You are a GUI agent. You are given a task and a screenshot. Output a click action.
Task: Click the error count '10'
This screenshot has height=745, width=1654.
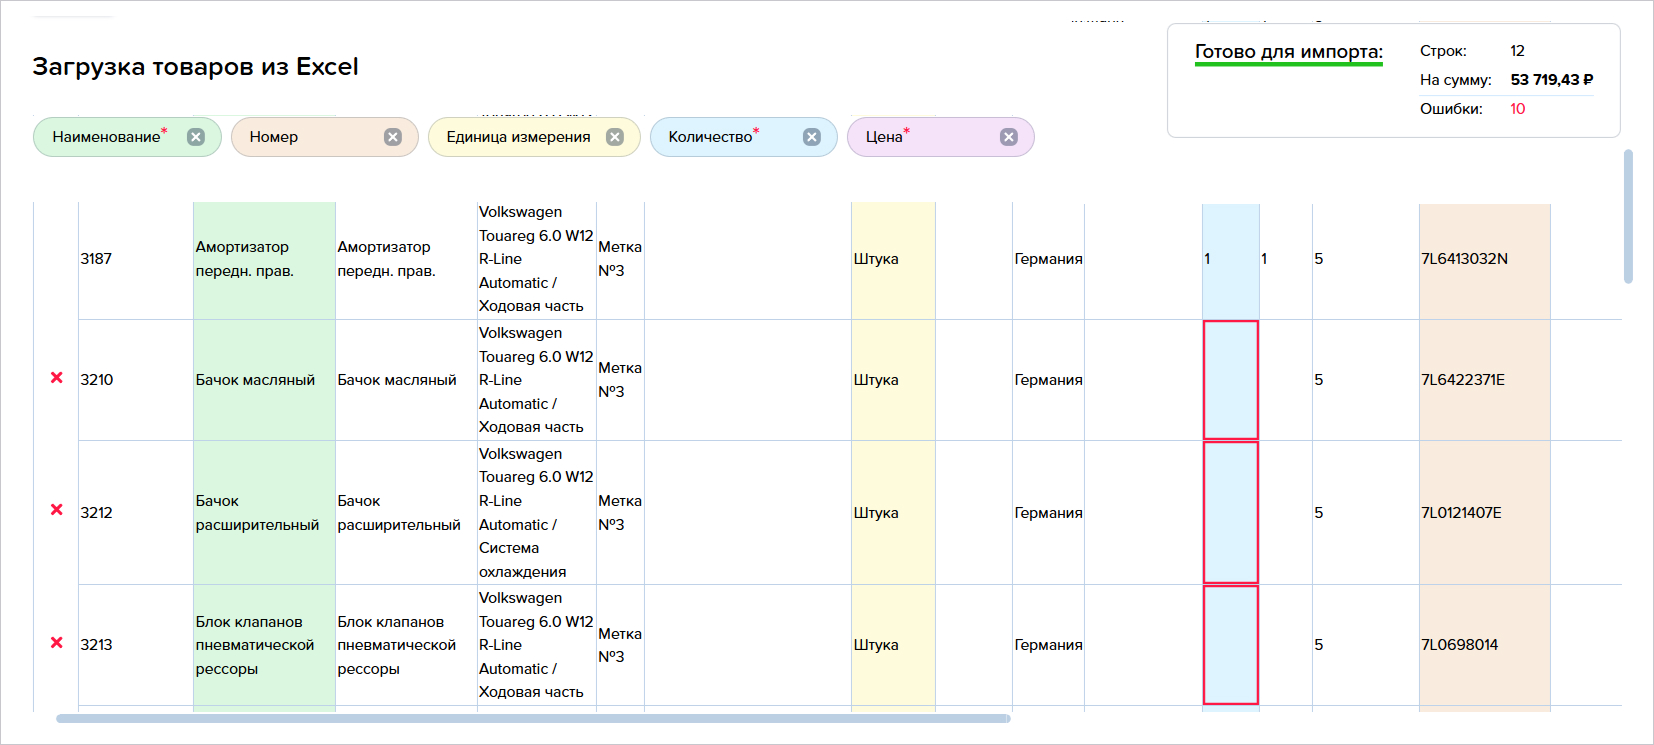point(1517,109)
